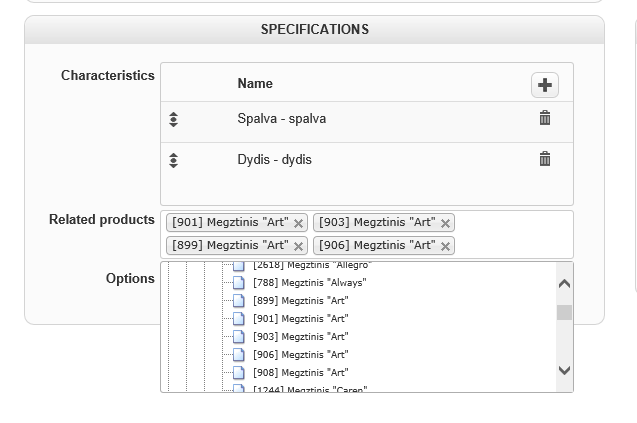637x423 pixels.
Task: Delete the Dydis characteristic with trash icon
Action: pos(545,159)
